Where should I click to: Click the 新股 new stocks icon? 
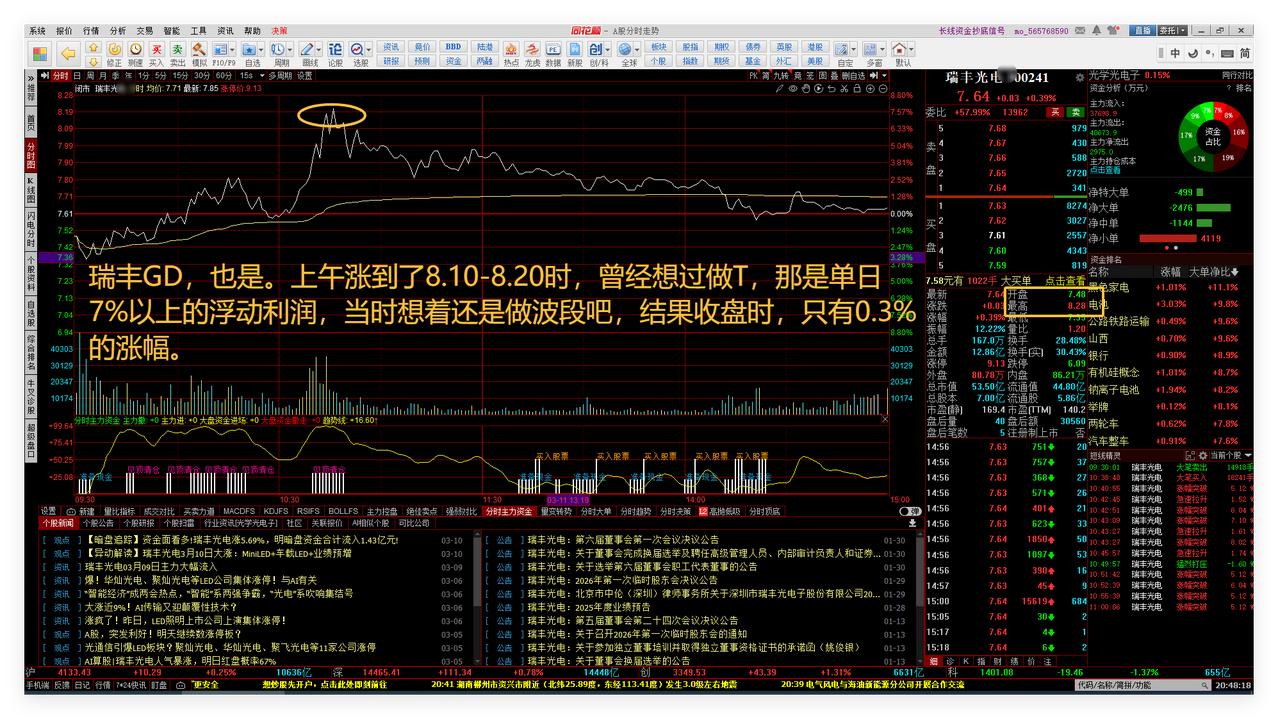click(x=574, y=49)
